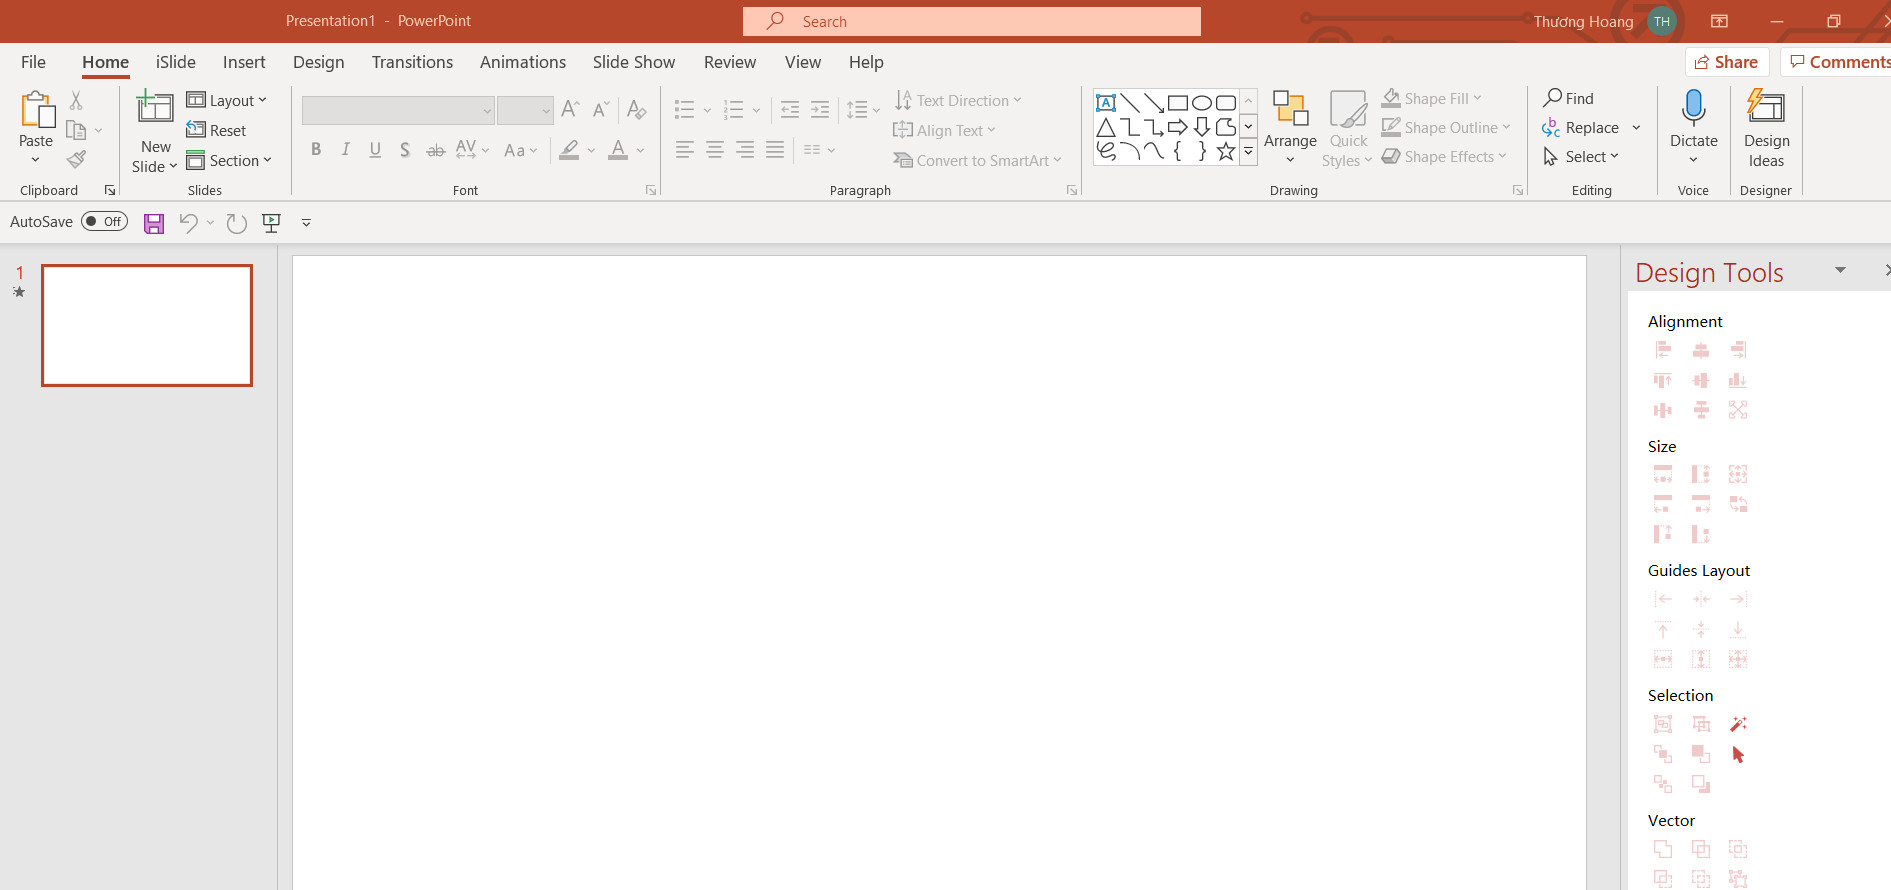Click the New Slide icon
This screenshot has width=1891, height=890.
coord(155,107)
